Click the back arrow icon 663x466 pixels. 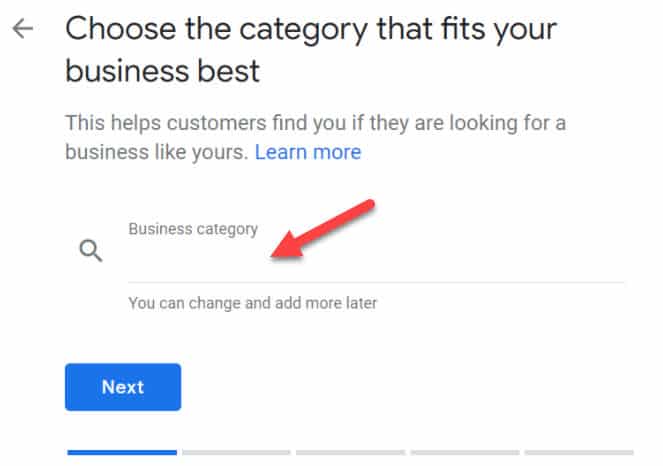click(21, 28)
